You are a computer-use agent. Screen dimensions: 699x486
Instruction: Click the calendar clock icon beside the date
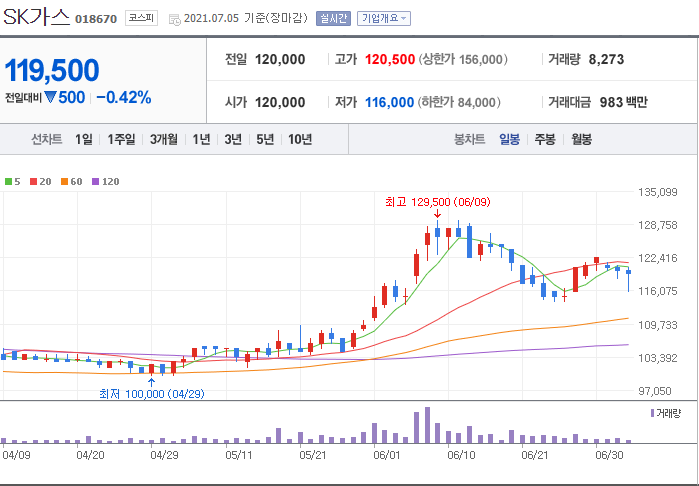(175, 19)
